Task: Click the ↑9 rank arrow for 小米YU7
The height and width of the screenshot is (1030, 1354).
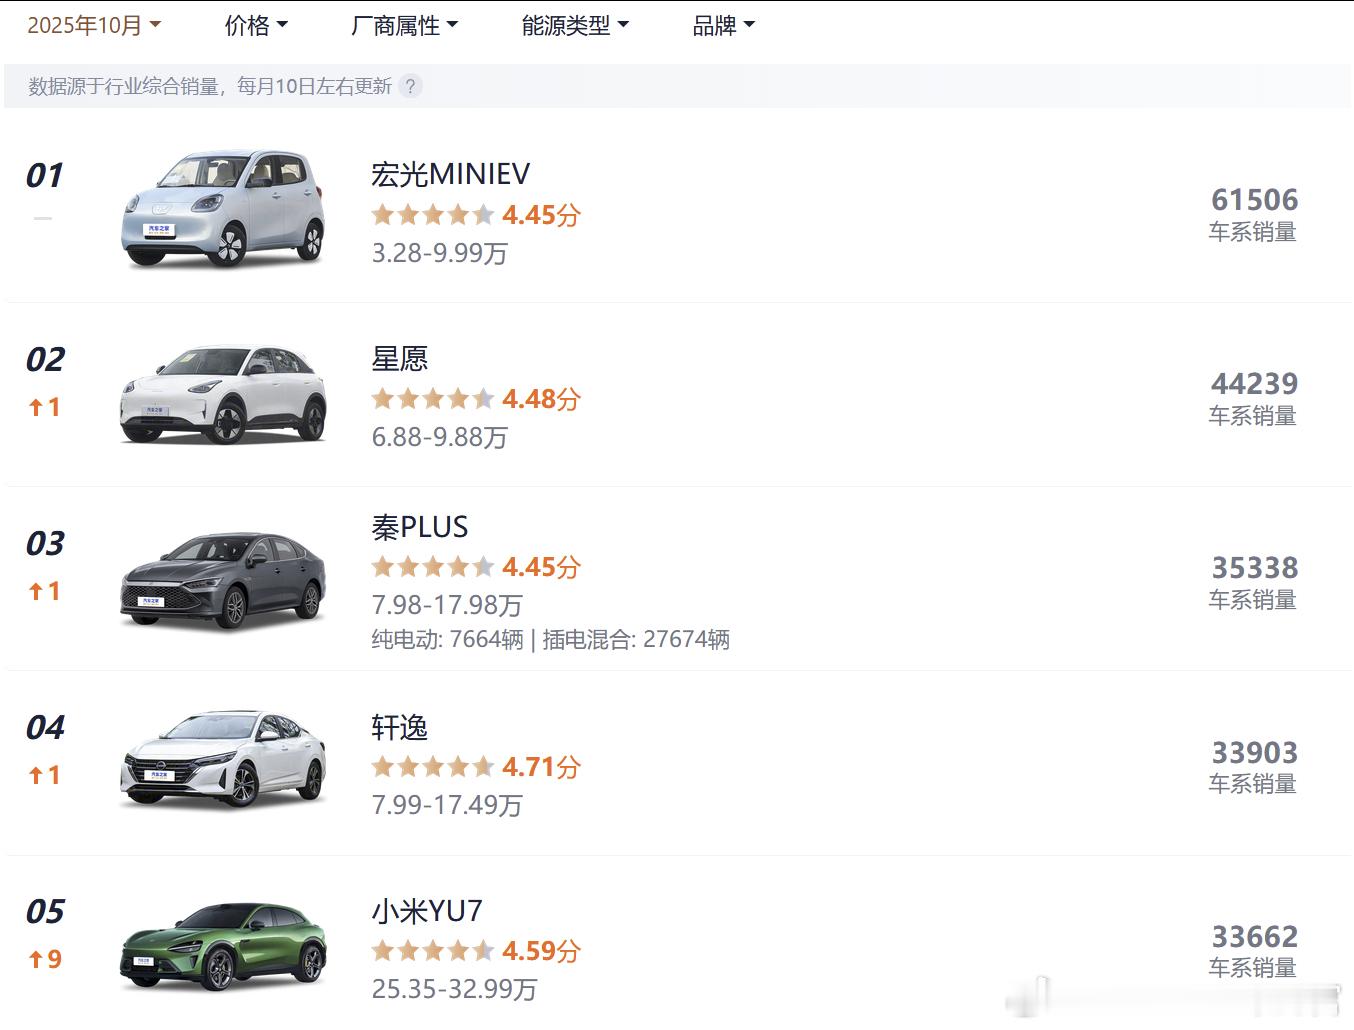Action: click(x=43, y=958)
